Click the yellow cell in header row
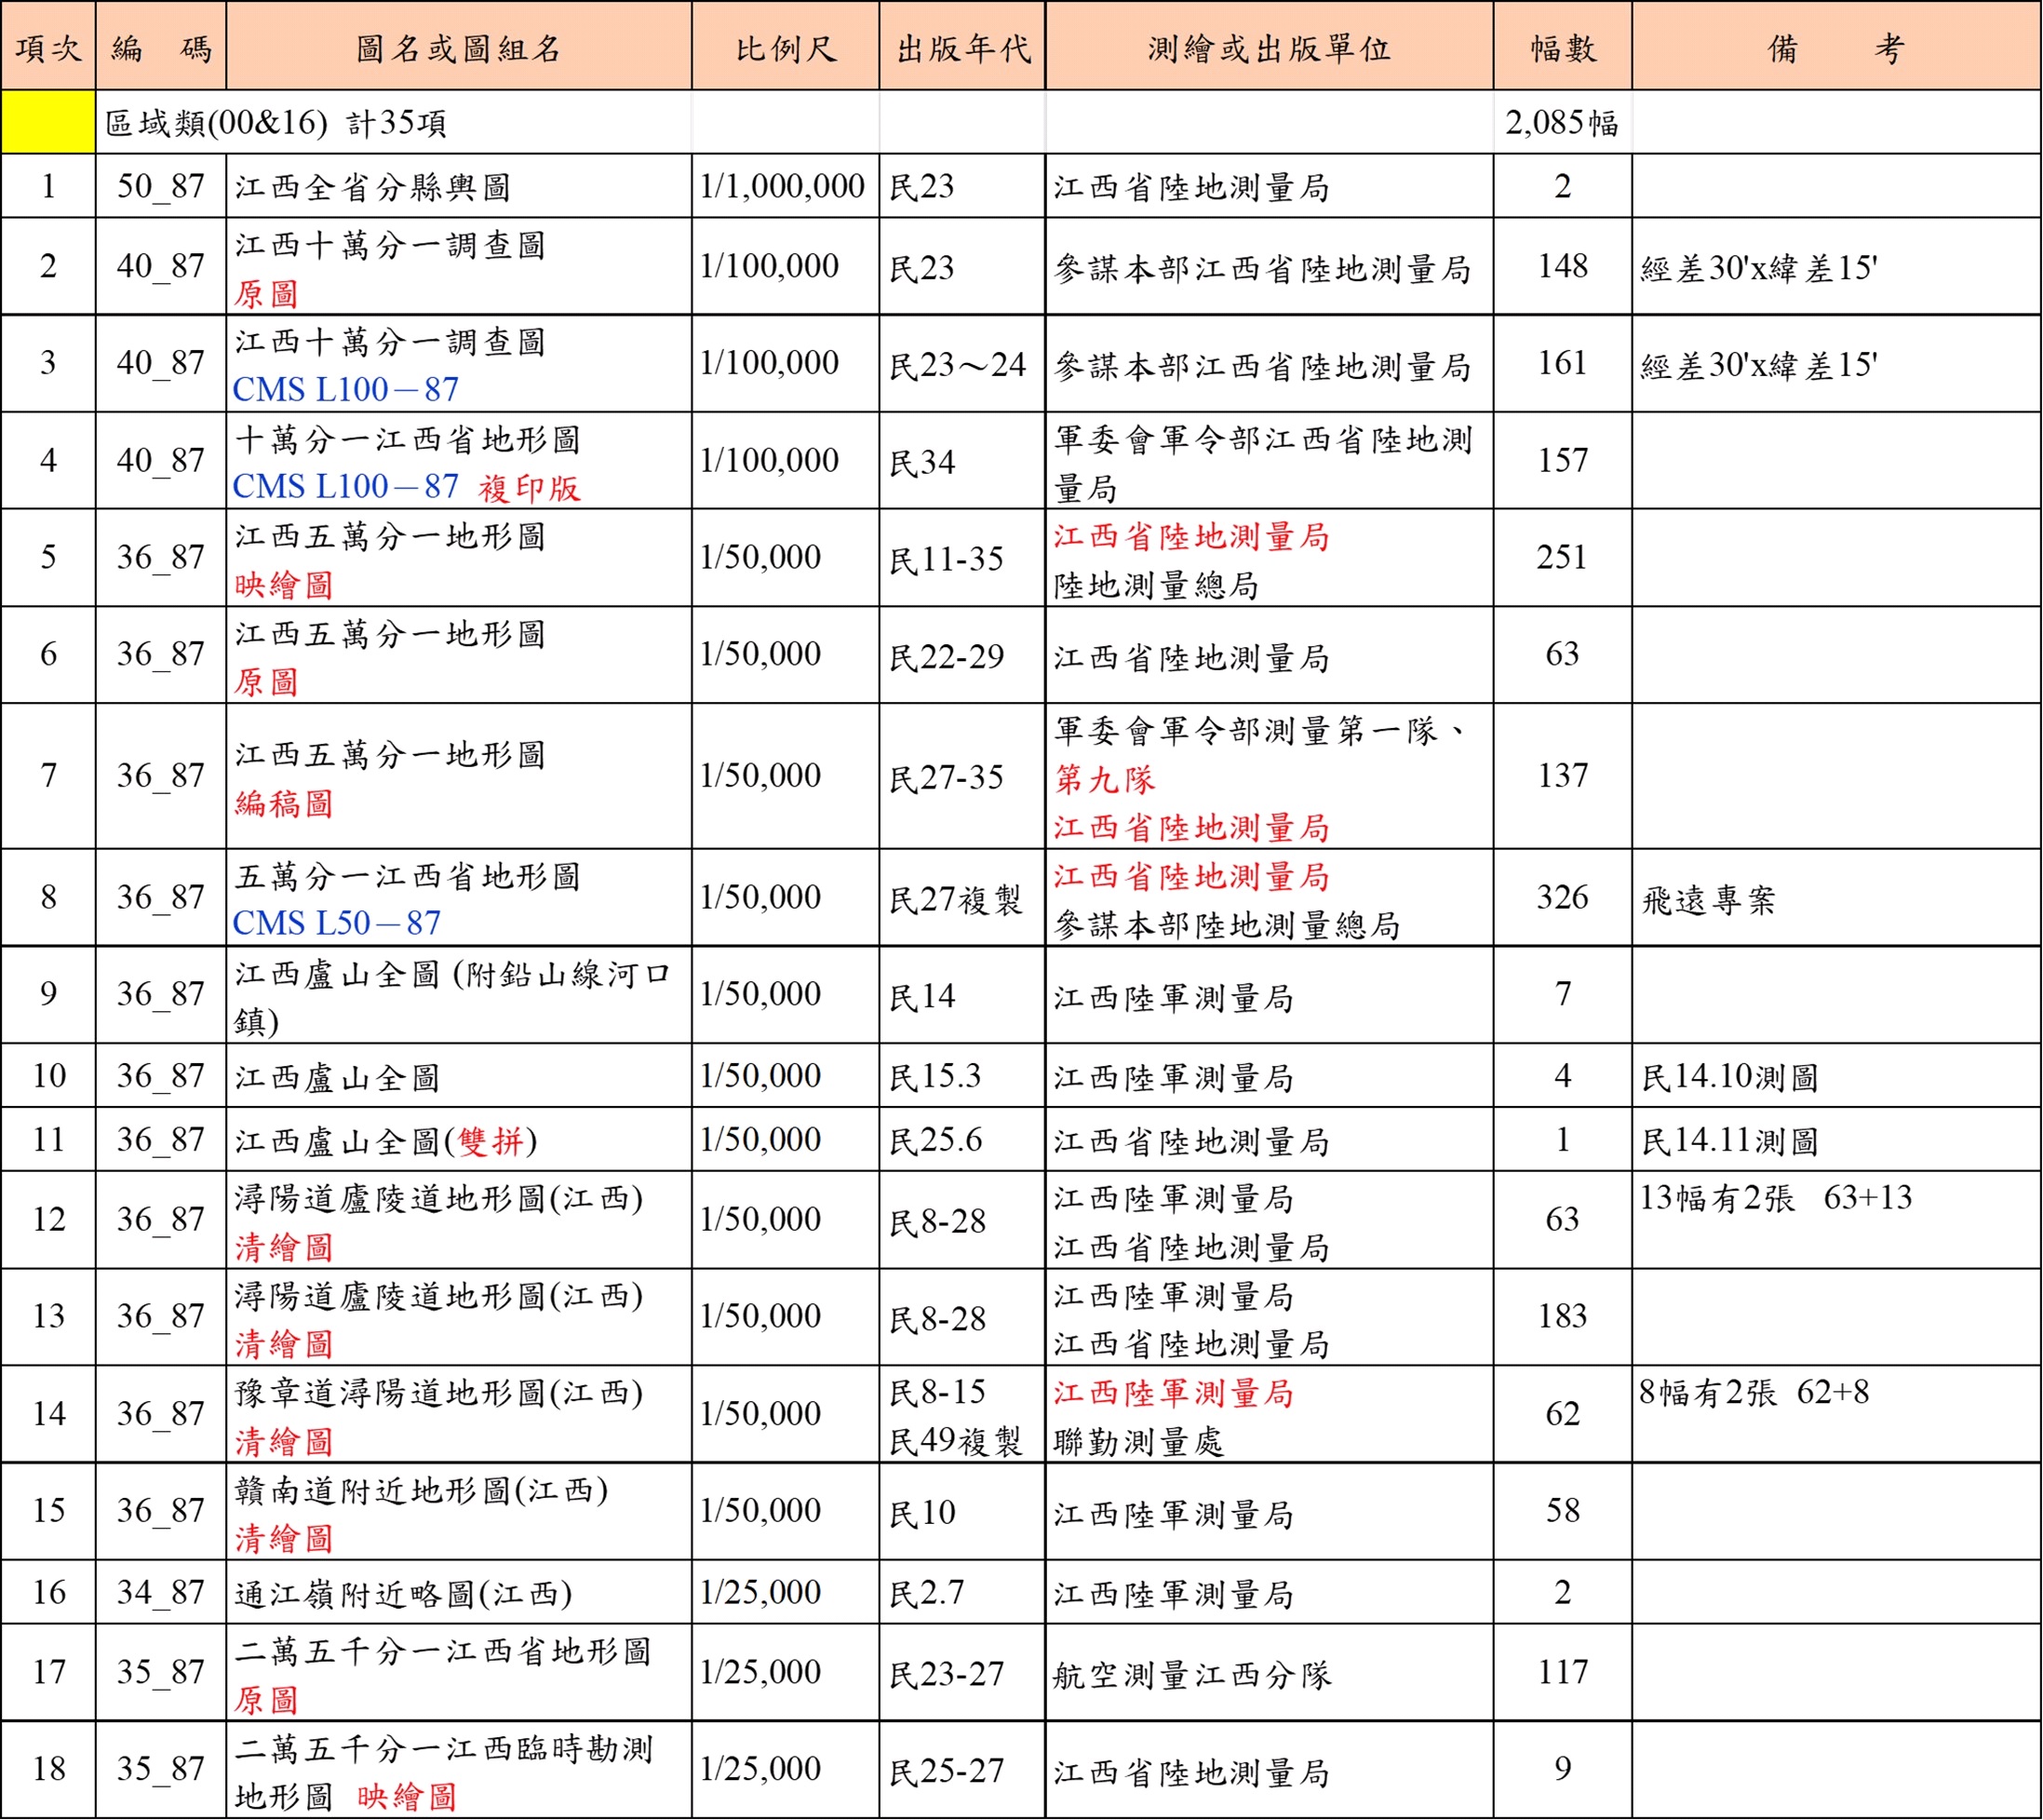 48,122
